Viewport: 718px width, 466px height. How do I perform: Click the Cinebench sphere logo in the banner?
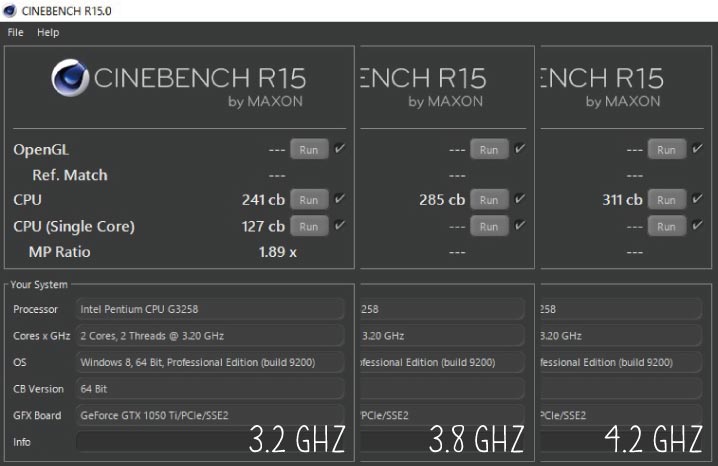pos(70,78)
